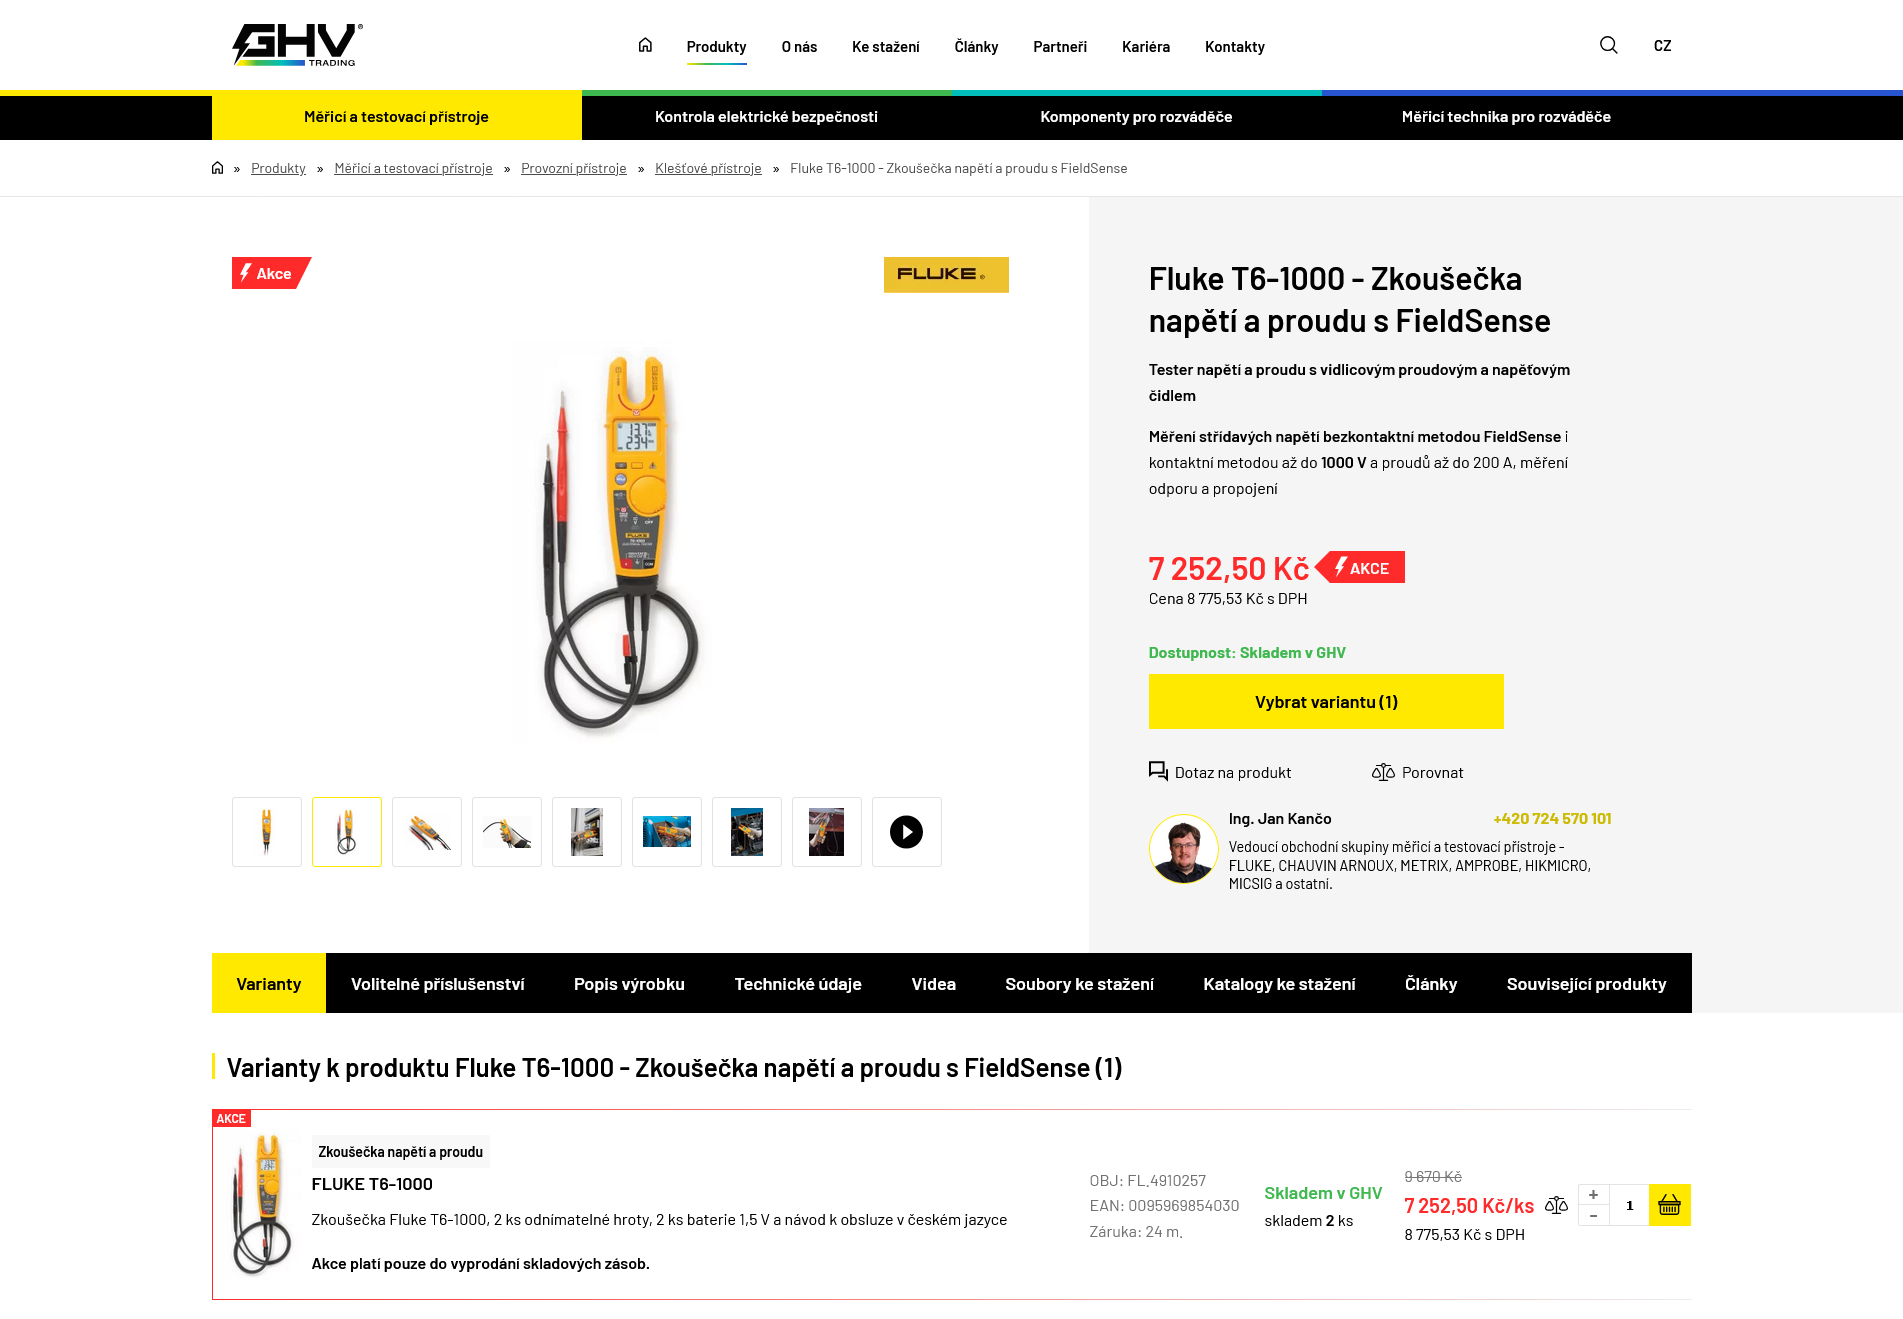Image resolution: width=1903 pixels, height=1319 pixels.
Task: Click Vybrat variantu (1) button
Action: pyautogui.click(x=1326, y=702)
